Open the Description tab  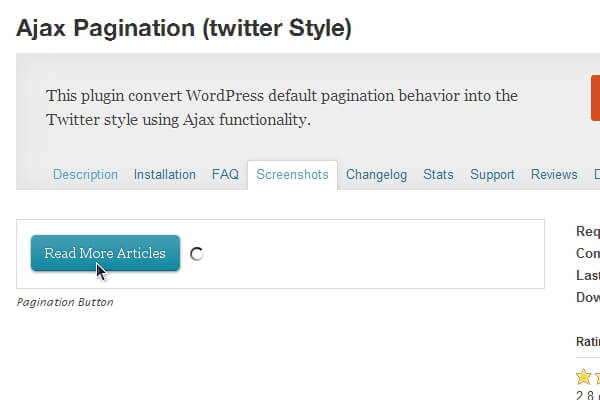[85, 174]
